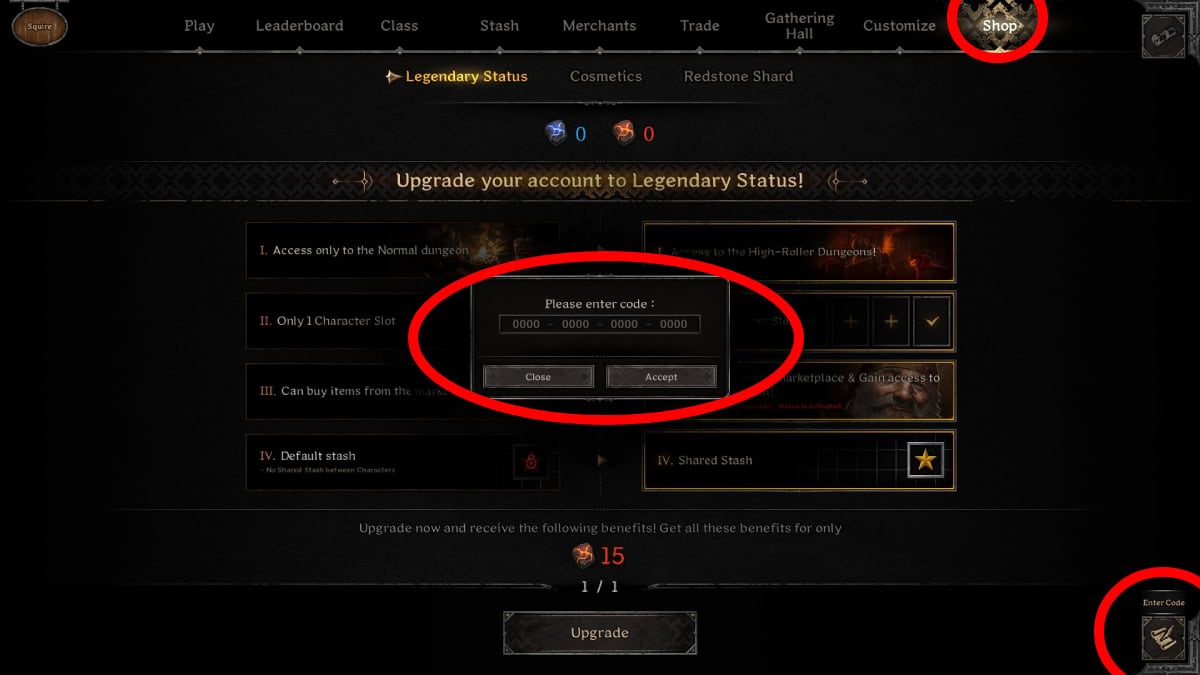Click the red shard price icon
Image resolution: width=1200 pixels, height=675 pixels.
pos(583,555)
